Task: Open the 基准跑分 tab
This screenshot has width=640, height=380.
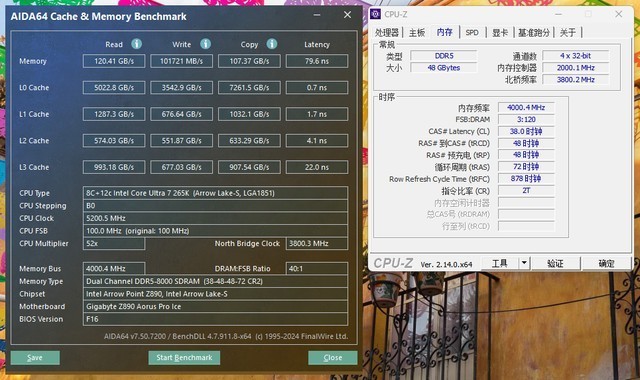Action: (x=534, y=33)
